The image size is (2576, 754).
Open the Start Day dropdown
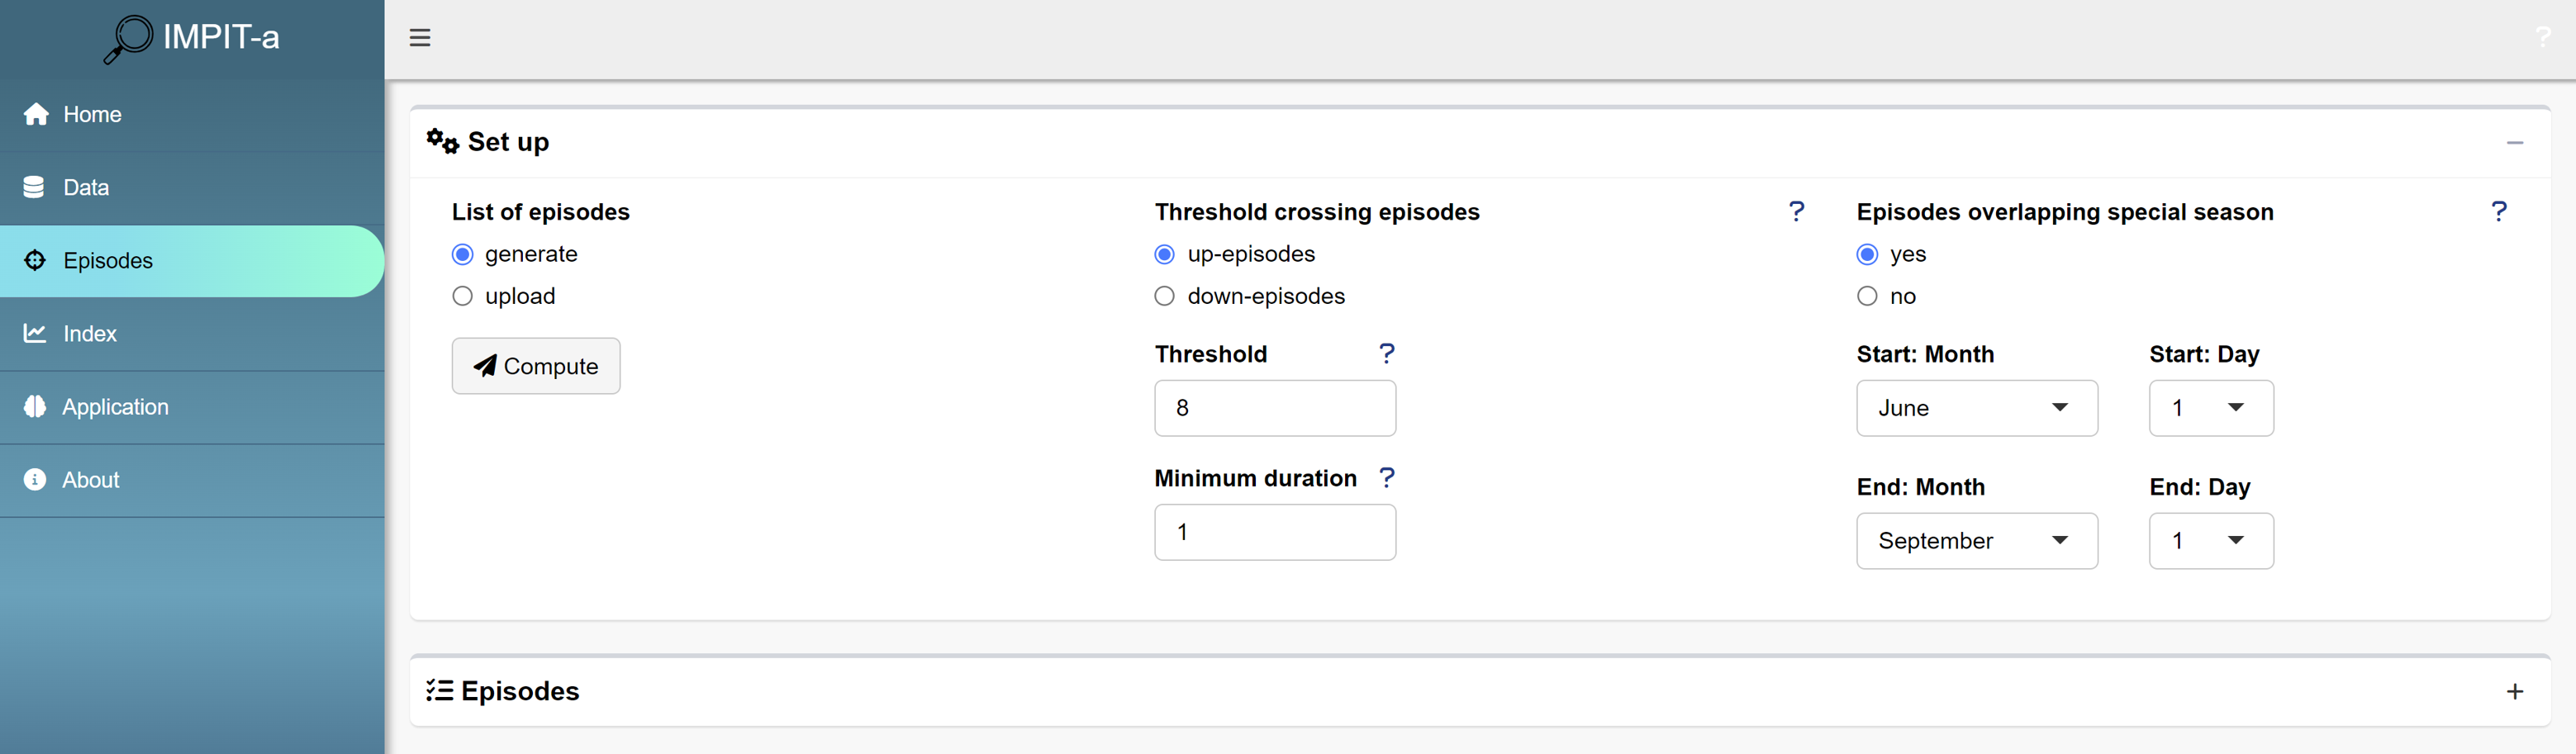pos(2210,408)
